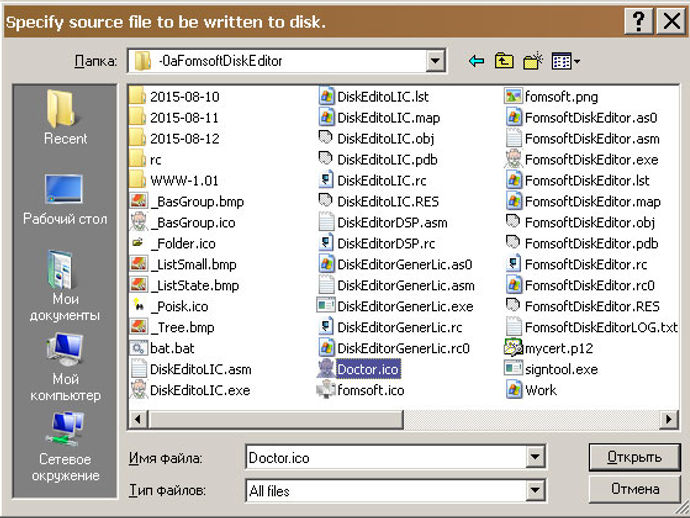The width and height of the screenshot is (690, 518).
Task: Select file name FomsoftDiskEditor.pdb
Action: tap(591, 243)
